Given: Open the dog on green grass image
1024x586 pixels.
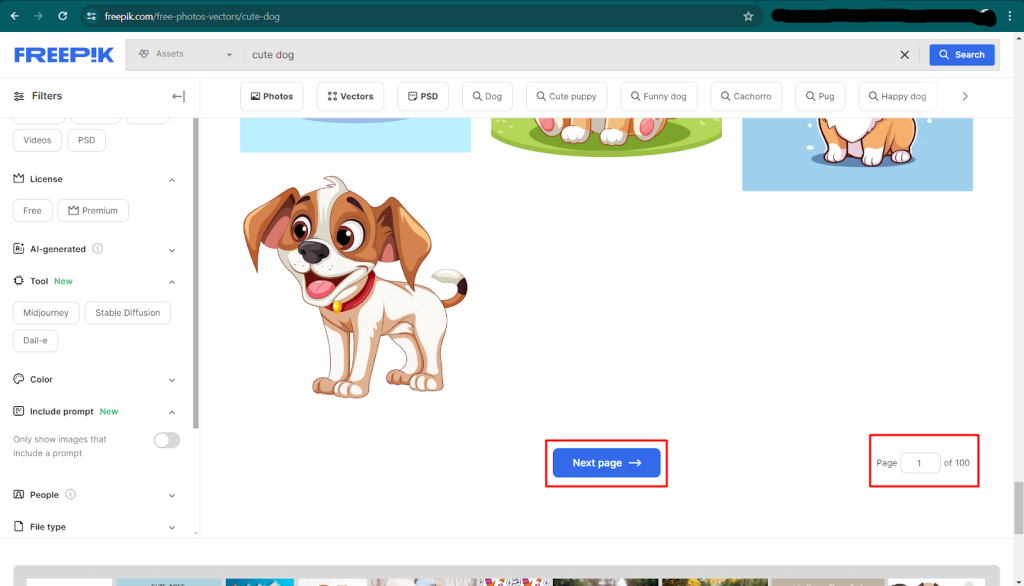Looking at the screenshot, I should click(x=606, y=137).
